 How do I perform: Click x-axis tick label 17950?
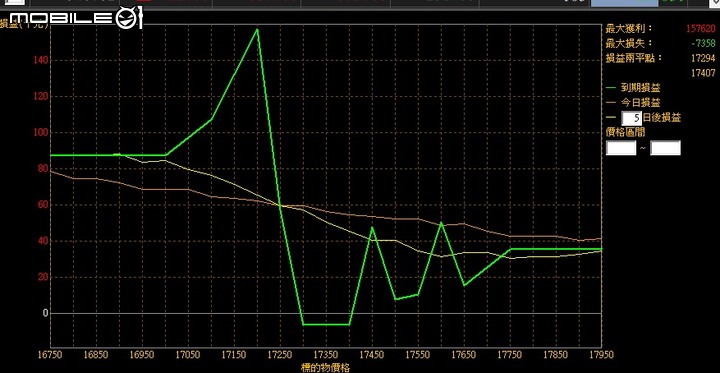click(x=601, y=355)
